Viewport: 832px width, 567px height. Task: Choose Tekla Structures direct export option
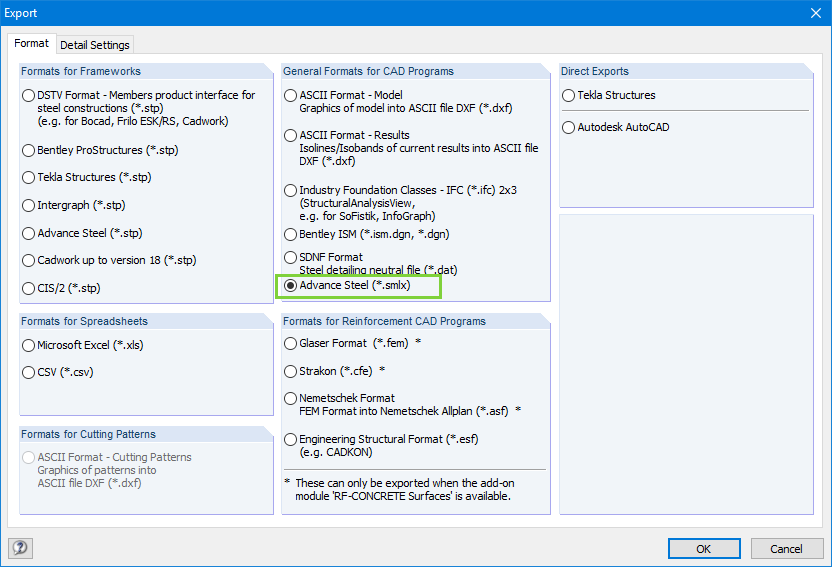pos(569,96)
